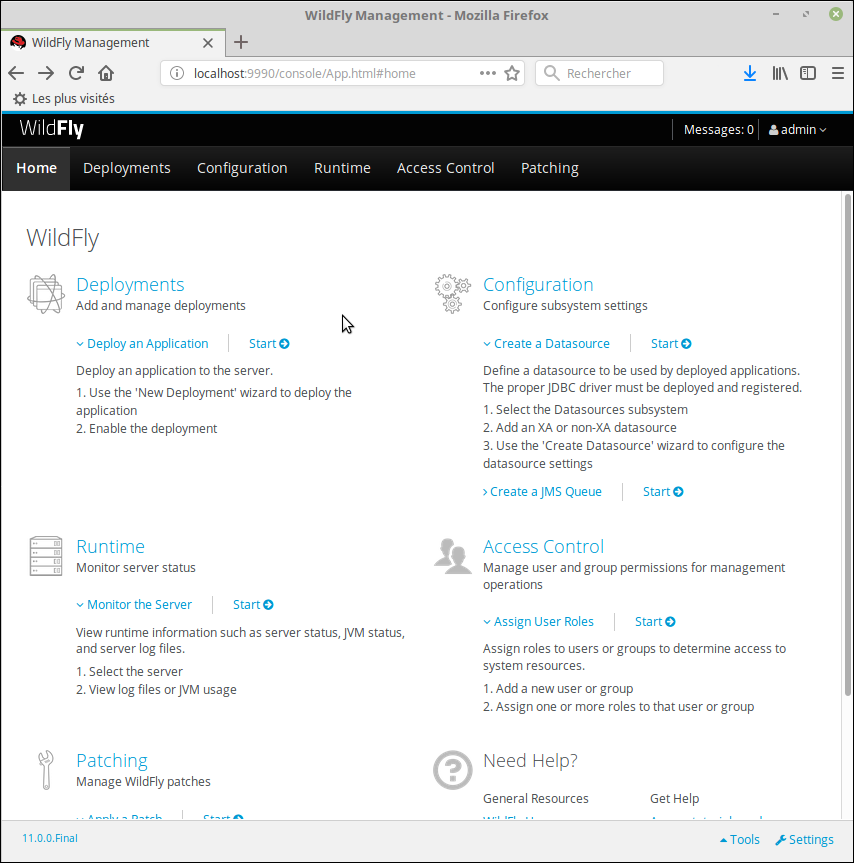Screen dimensions: 854x863
Task: Click Start next to Create a Datasource
Action: [x=670, y=343]
